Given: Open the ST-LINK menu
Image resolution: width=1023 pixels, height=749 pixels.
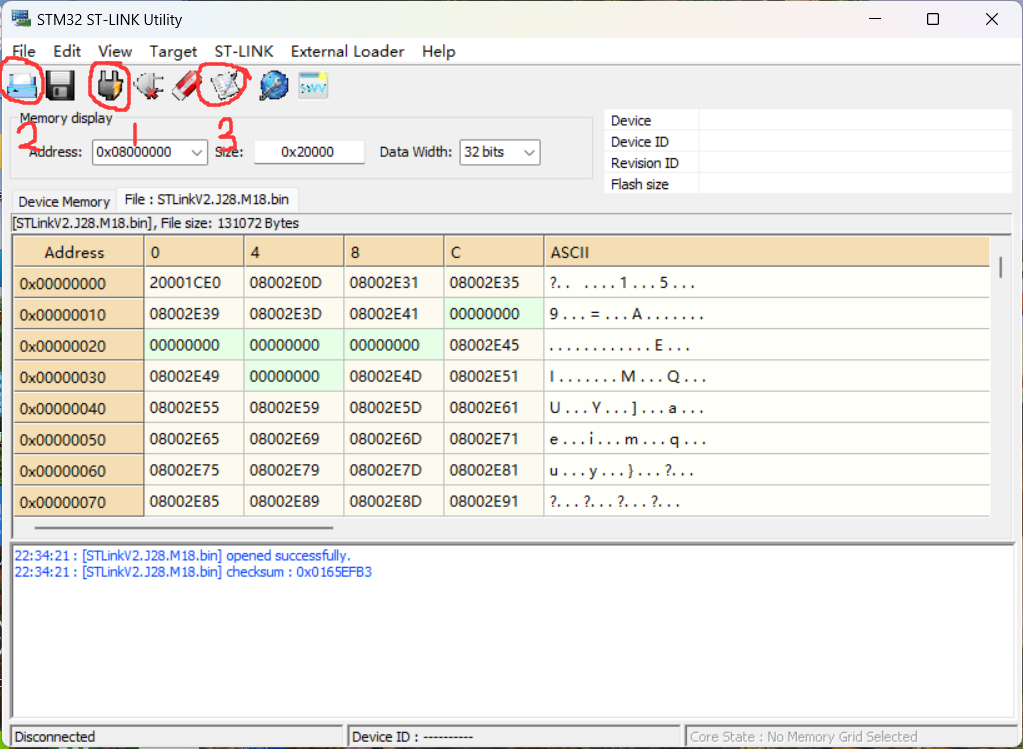Looking at the screenshot, I should tap(244, 51).
